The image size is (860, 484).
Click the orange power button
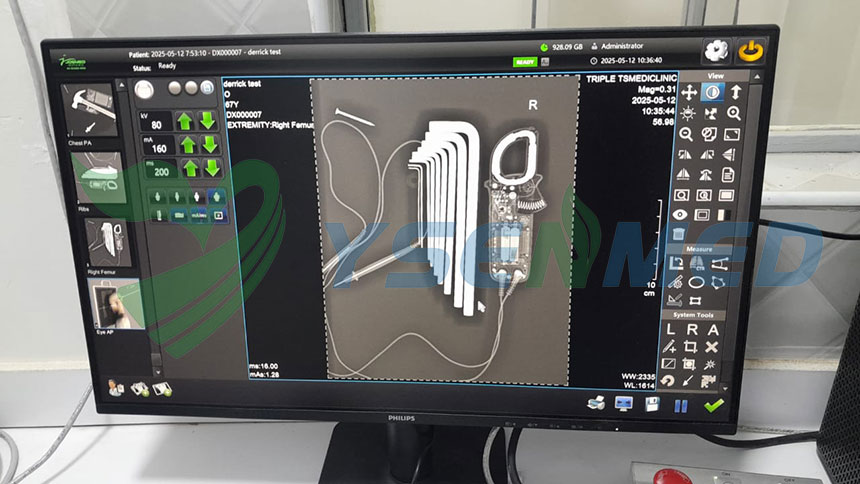point(747,50)
